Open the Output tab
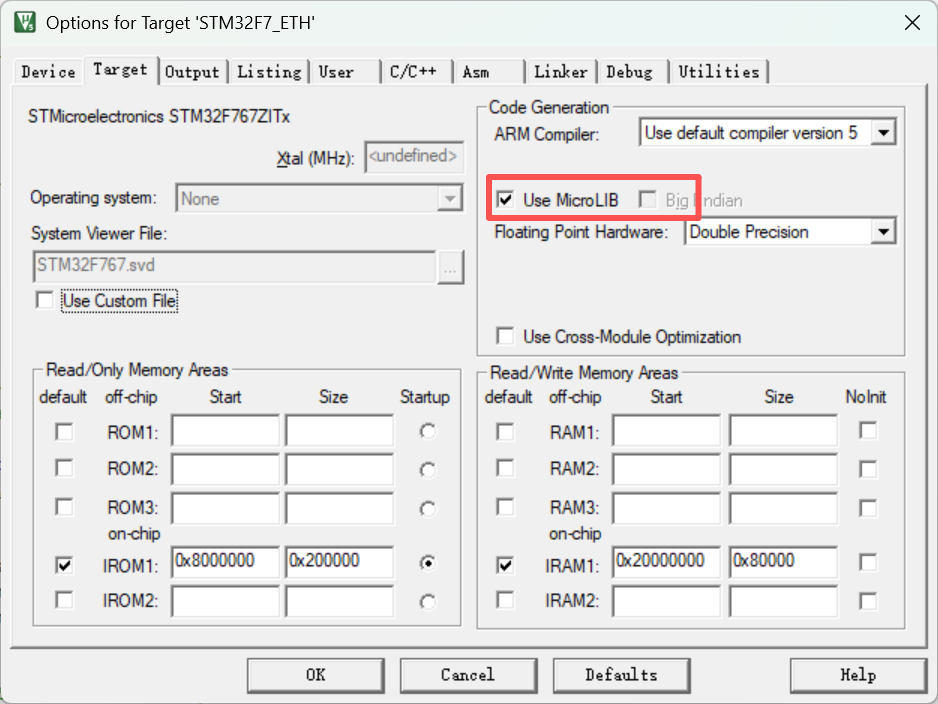 point(193,72)
